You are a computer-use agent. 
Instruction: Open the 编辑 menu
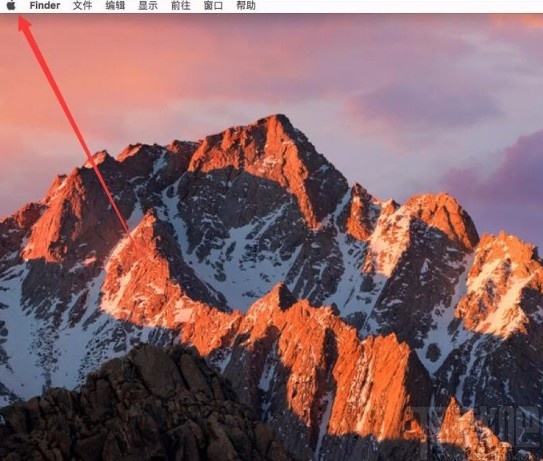point(115,6)
